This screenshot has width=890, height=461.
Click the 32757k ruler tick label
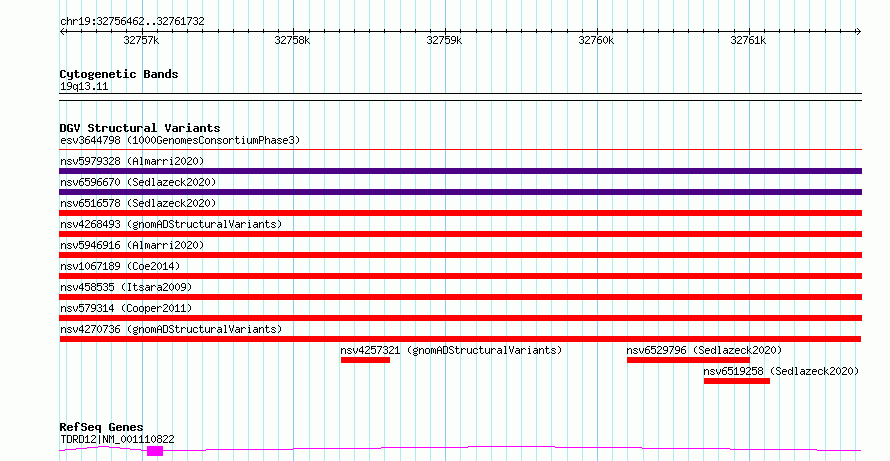141,40
